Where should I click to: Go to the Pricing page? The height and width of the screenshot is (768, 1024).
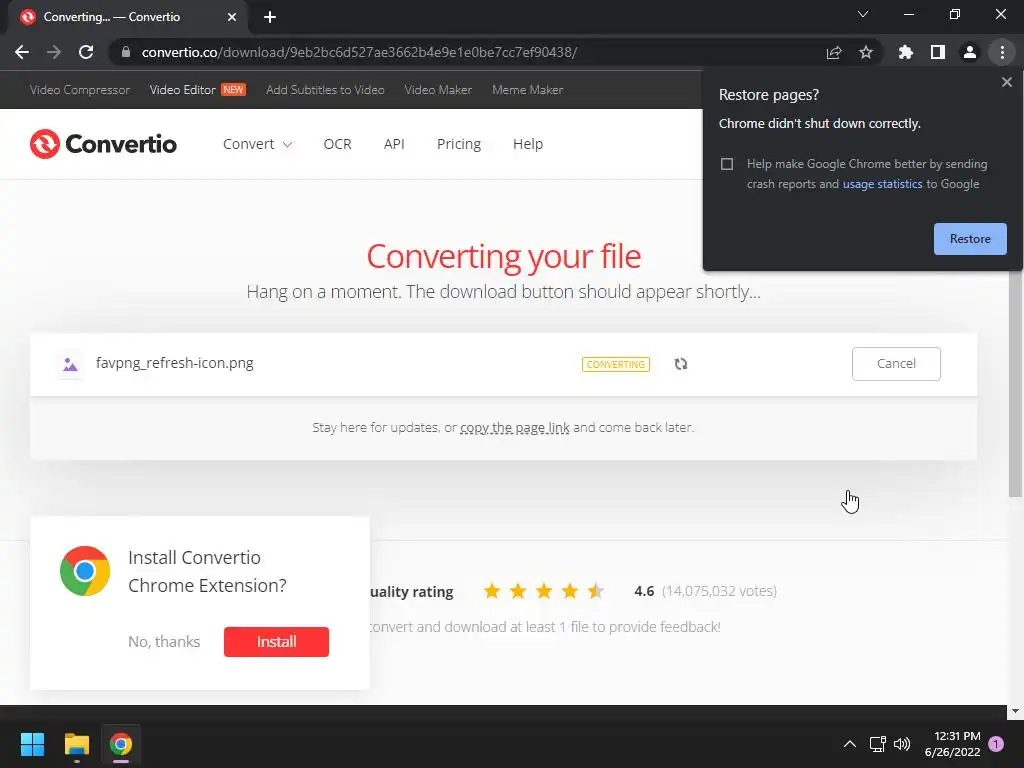pos(458,144)
